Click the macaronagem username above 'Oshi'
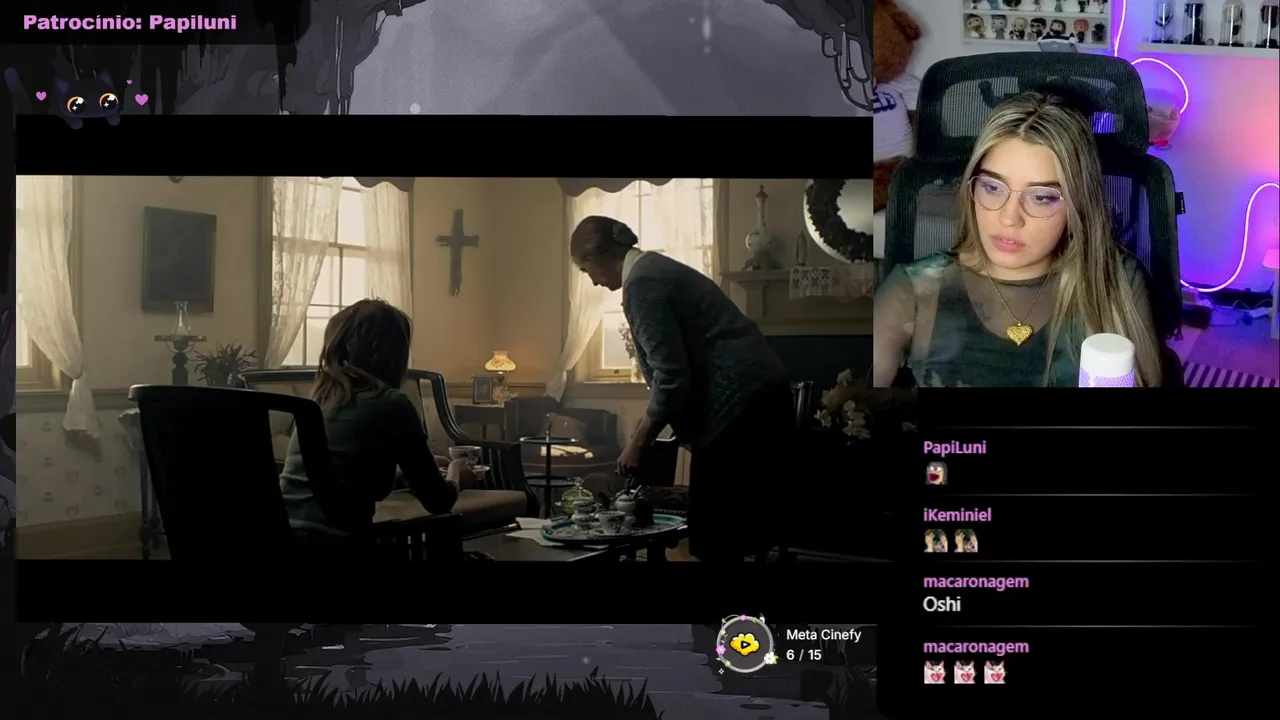1280x720 pixels. click(975, 581)
